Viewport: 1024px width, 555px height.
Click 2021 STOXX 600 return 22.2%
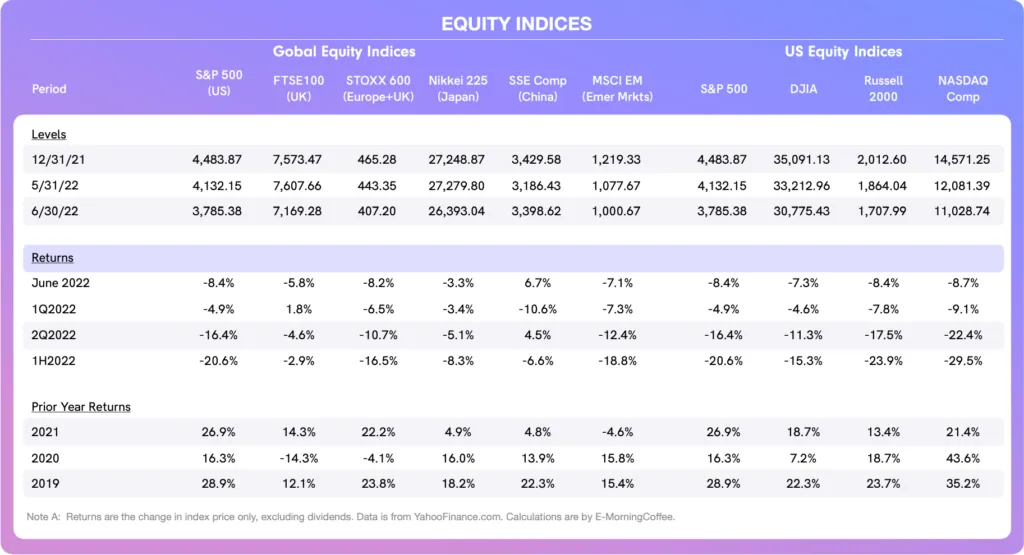click(x=378, y=432)
